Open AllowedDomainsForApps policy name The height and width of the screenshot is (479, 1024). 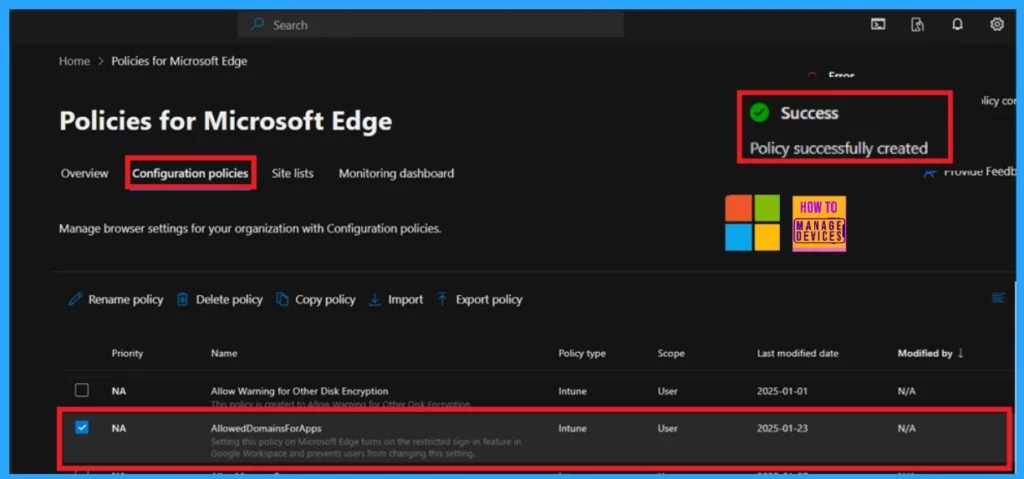pos(266,428)
